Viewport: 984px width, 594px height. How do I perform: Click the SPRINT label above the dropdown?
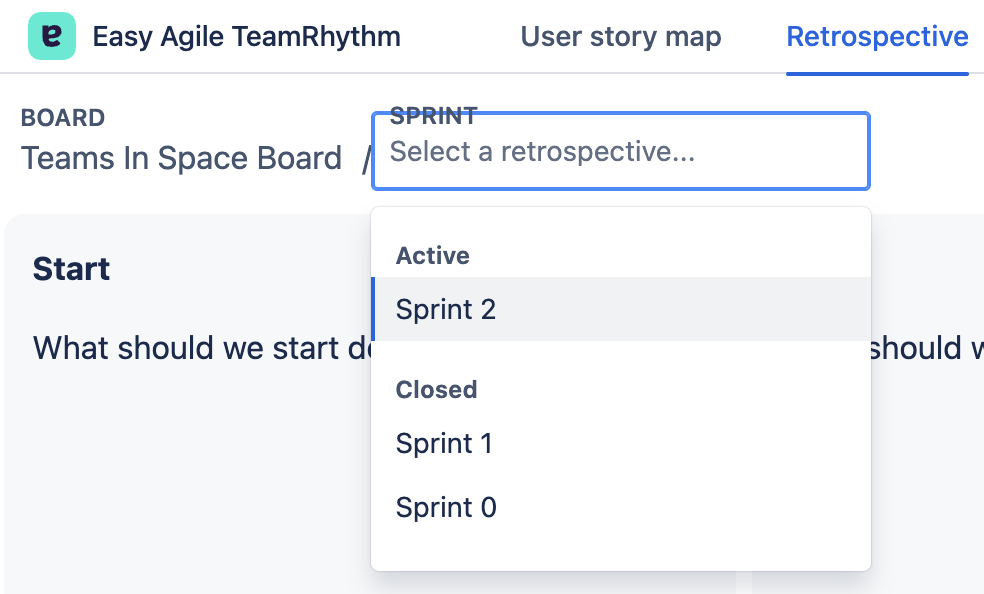coord(433,114)
